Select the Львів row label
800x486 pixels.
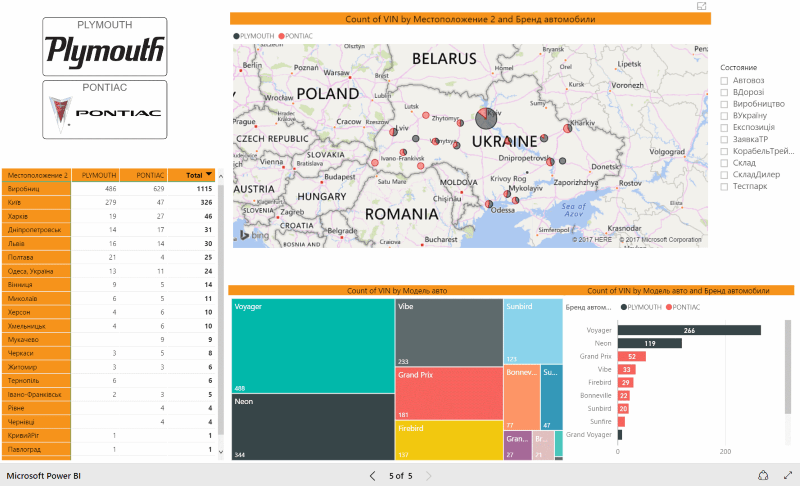coord(16,244)
